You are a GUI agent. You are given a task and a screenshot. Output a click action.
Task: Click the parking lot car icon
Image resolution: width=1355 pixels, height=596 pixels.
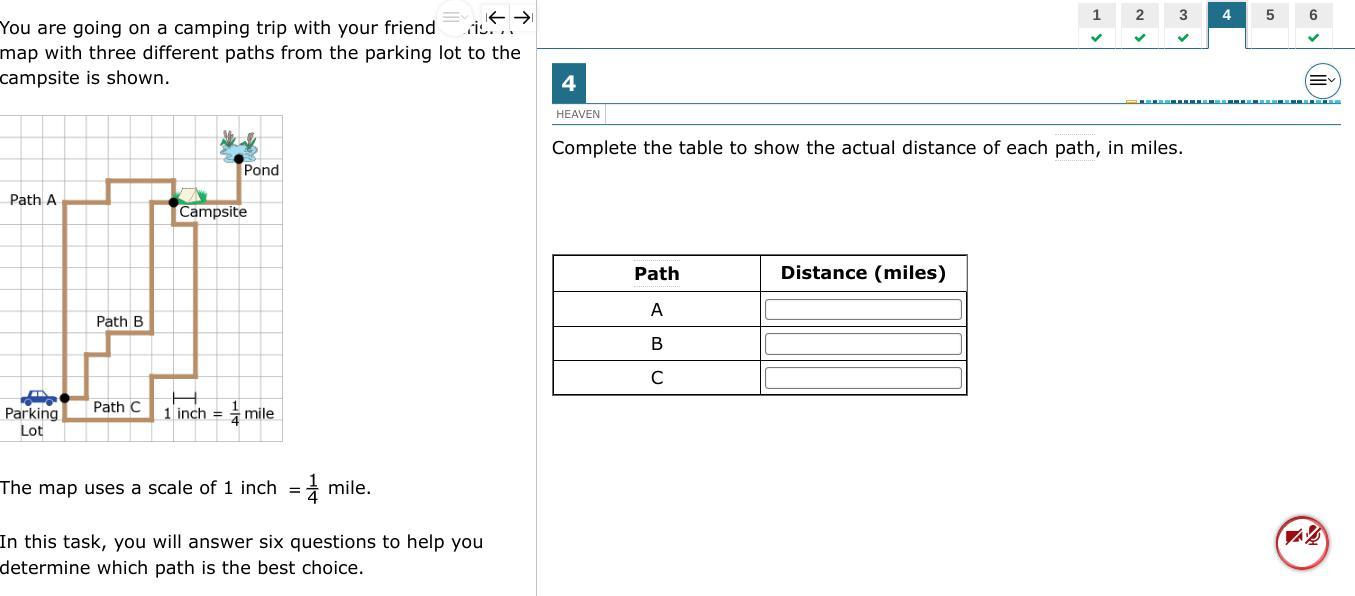tap(38, 398)
